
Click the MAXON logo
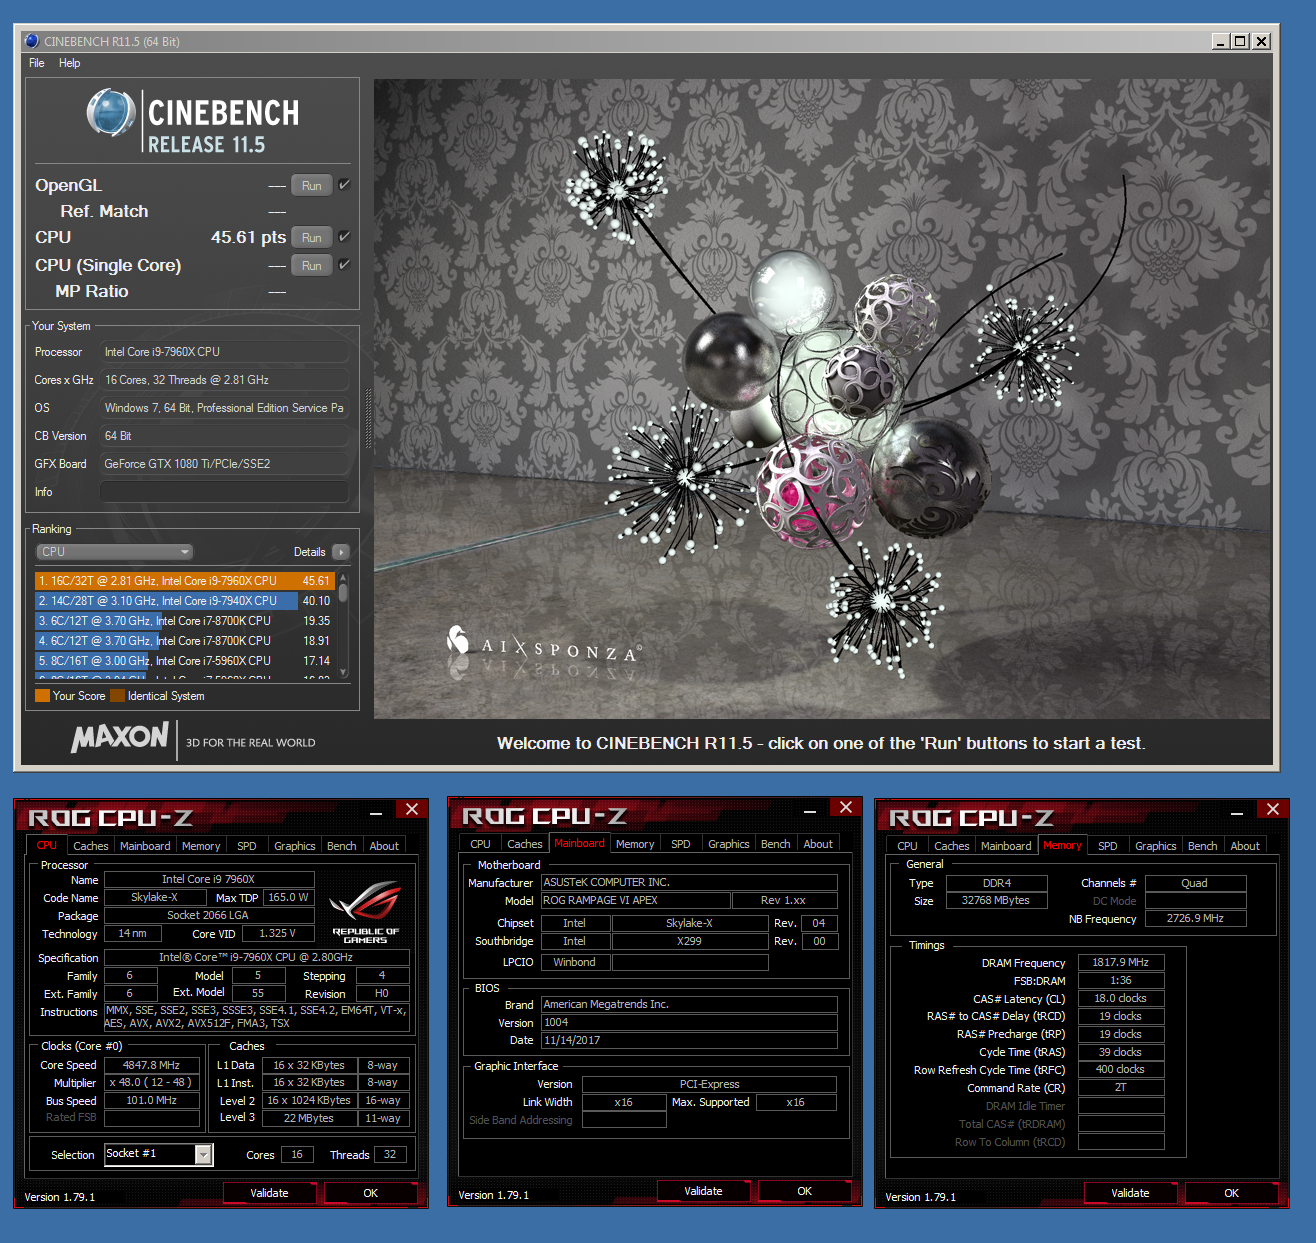coord(120,738)
